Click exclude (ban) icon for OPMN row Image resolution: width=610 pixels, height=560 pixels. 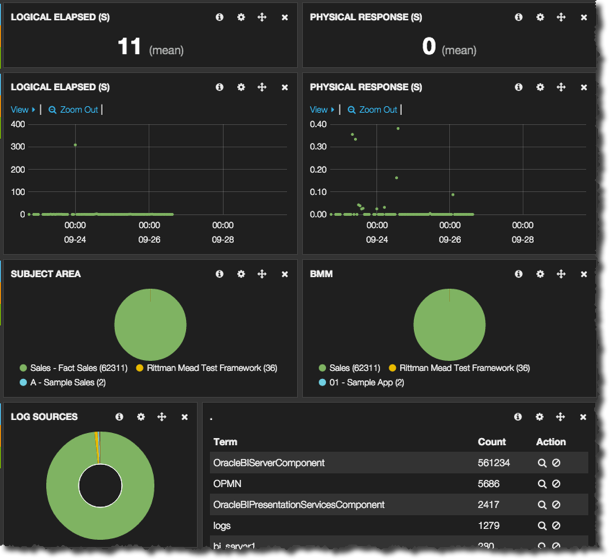(556, 484)
